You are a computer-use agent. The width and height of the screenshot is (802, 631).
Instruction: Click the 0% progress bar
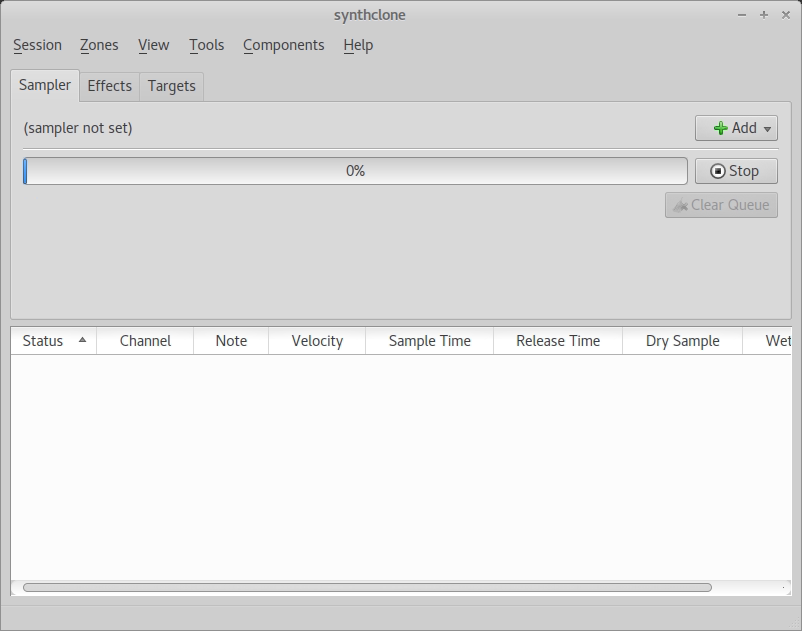pos(355,171)
